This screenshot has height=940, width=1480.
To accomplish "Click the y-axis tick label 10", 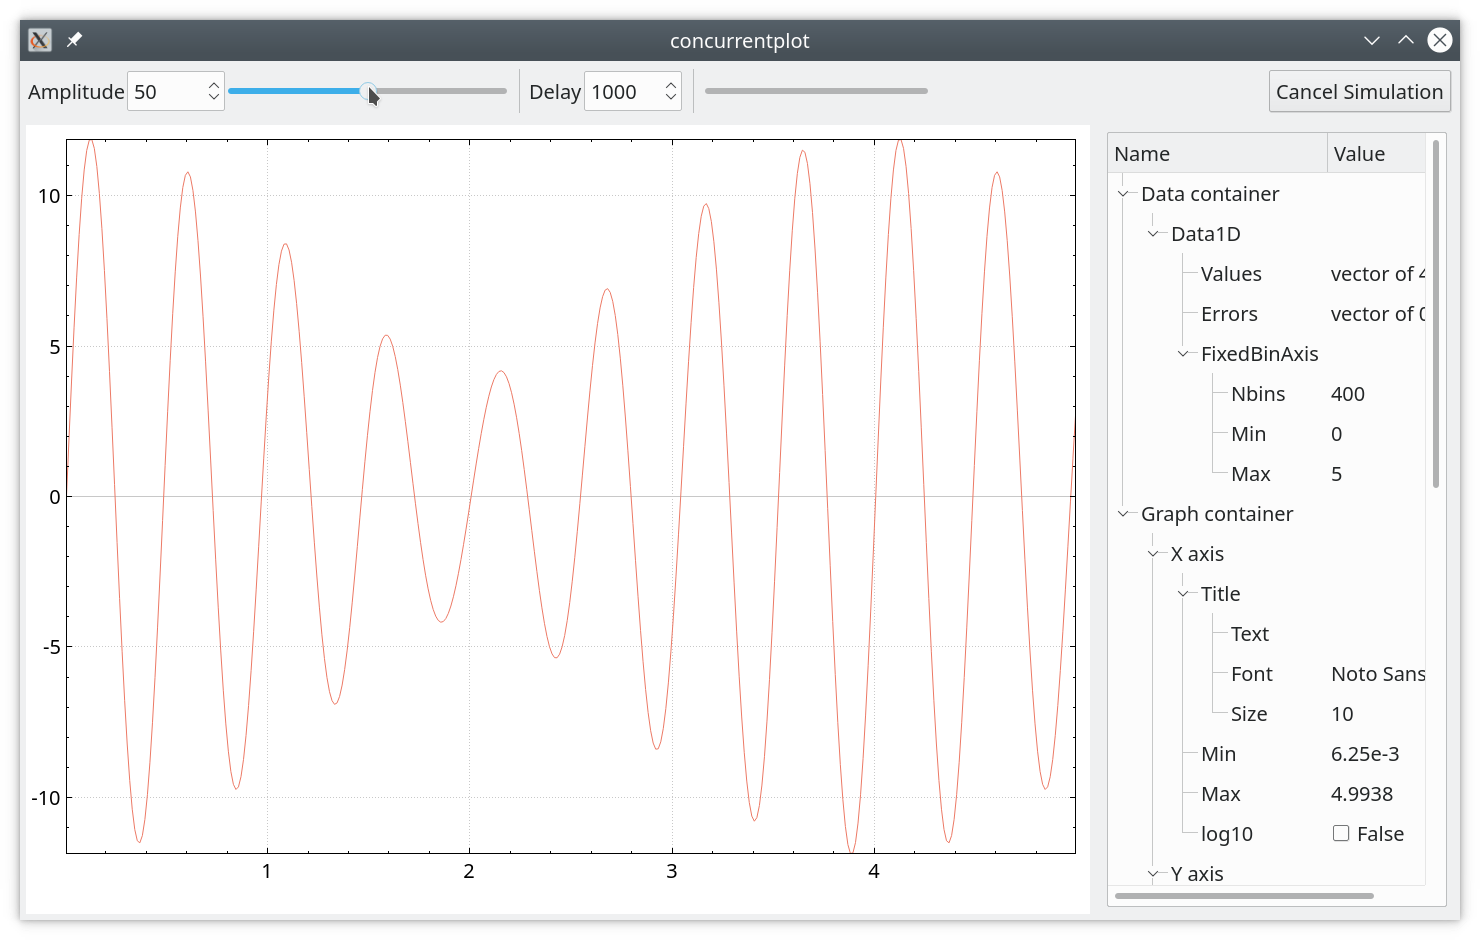I will click(x=49, y=196).
